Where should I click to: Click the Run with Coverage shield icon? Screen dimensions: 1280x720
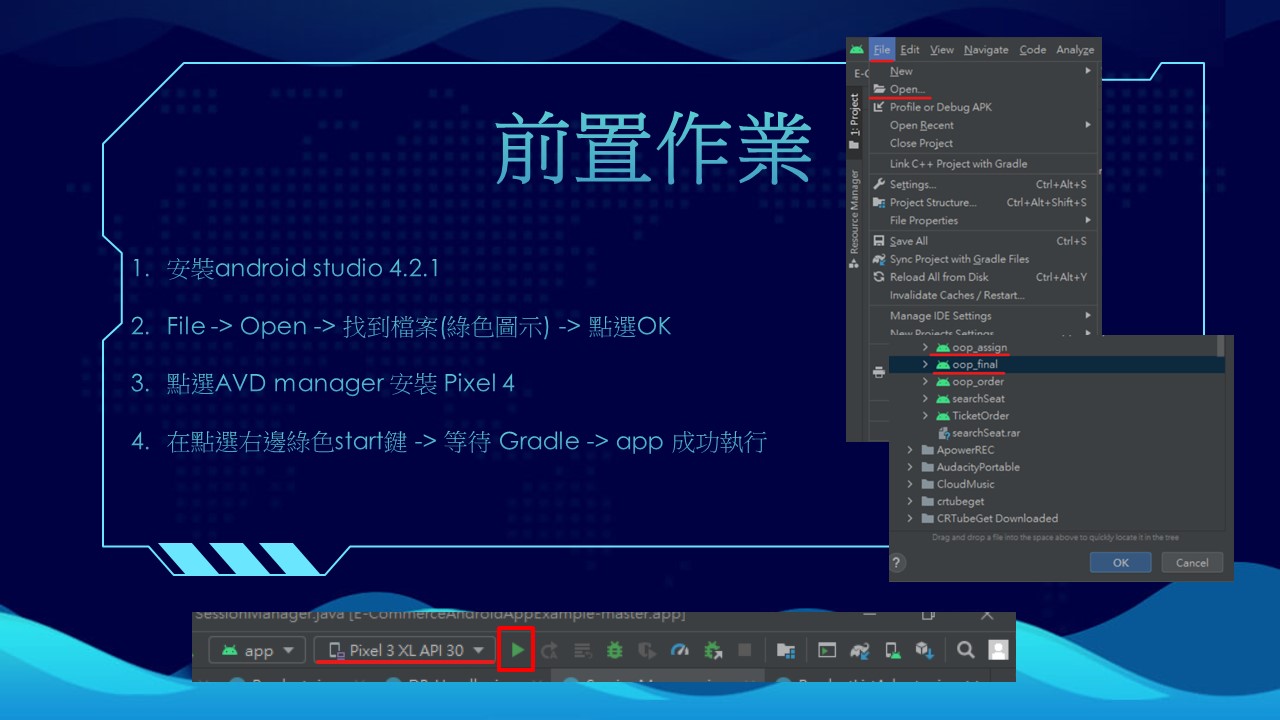[648, 650]
